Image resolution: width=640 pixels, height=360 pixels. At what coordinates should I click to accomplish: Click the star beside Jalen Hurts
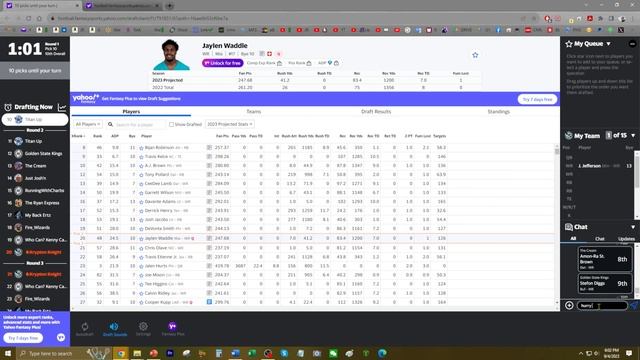point(141,266)
